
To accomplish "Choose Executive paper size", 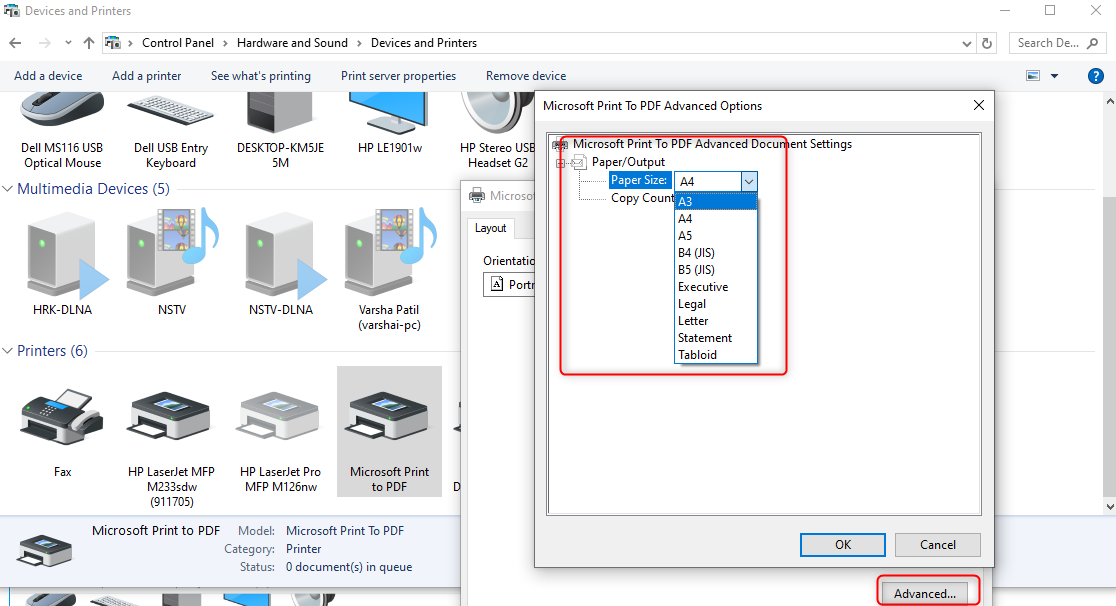I will 715,287.
